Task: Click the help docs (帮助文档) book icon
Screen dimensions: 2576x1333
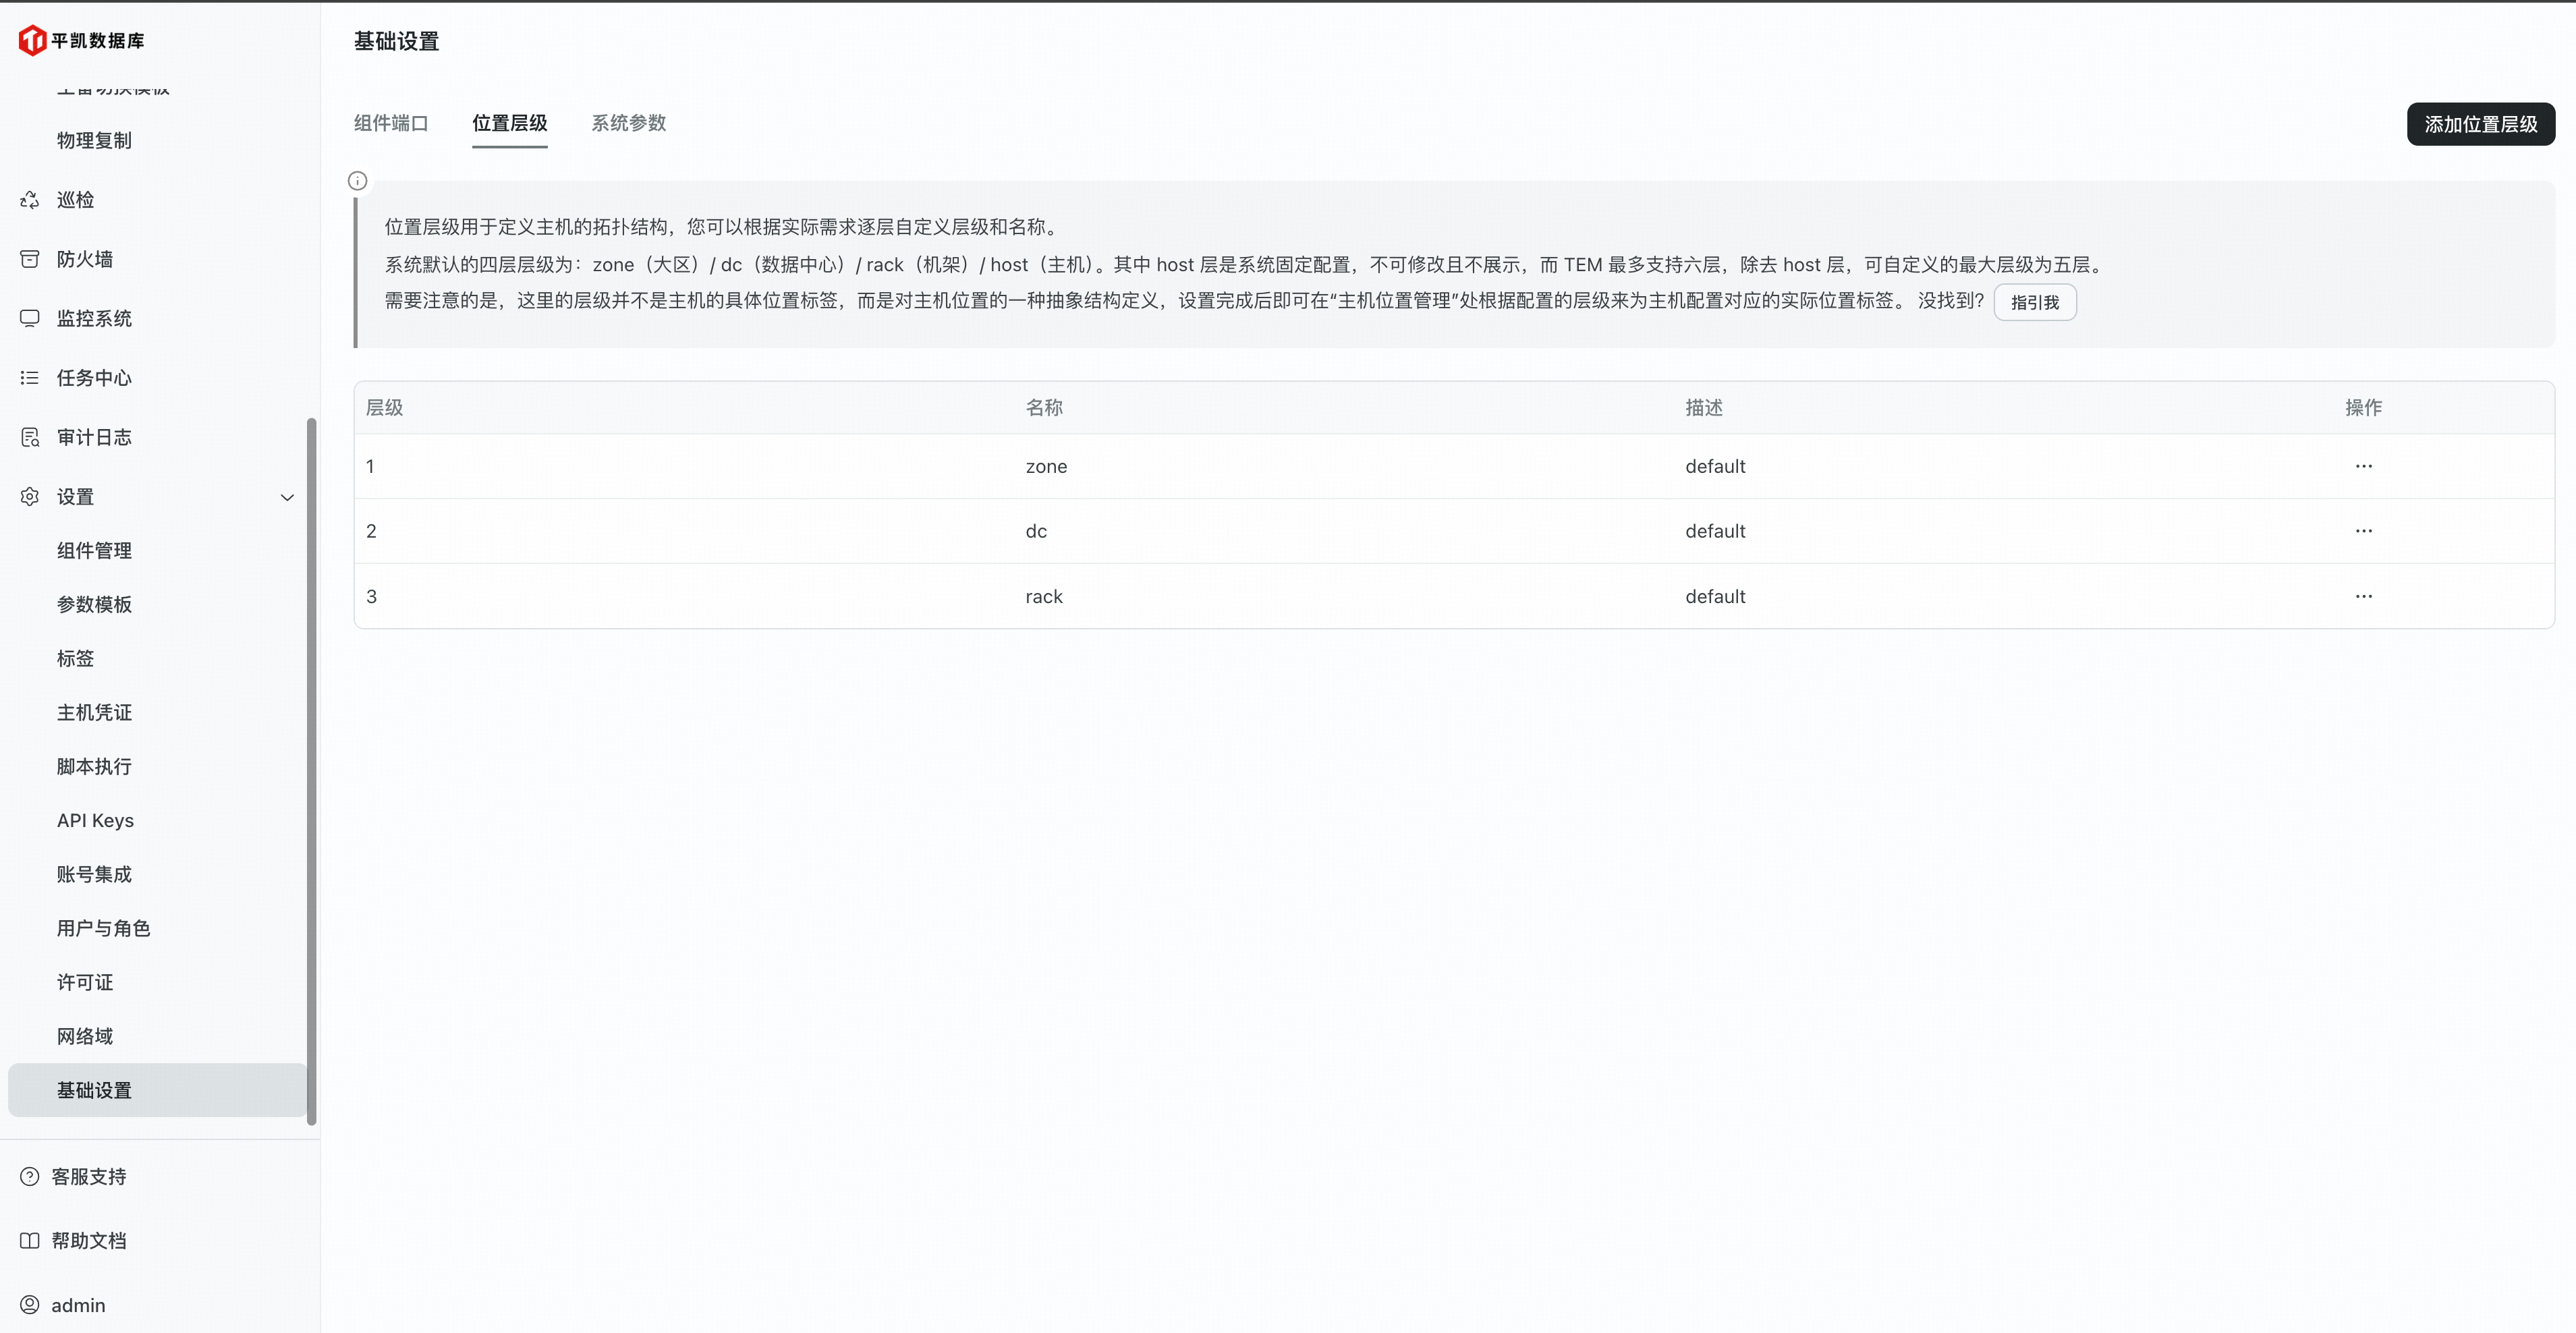Action: [30, 1241]
